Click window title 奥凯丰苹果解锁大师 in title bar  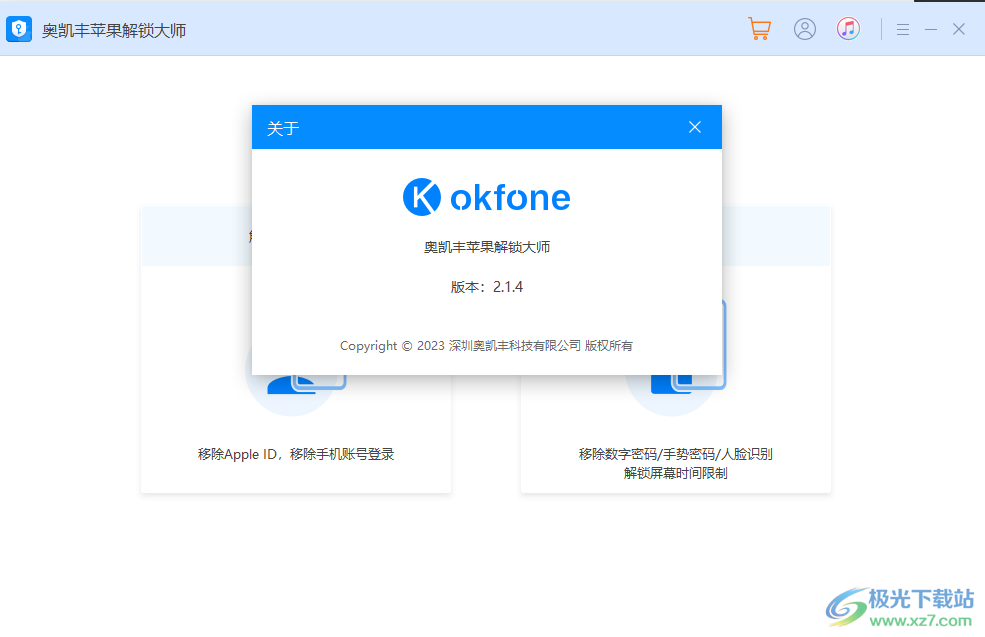(114, 30)
